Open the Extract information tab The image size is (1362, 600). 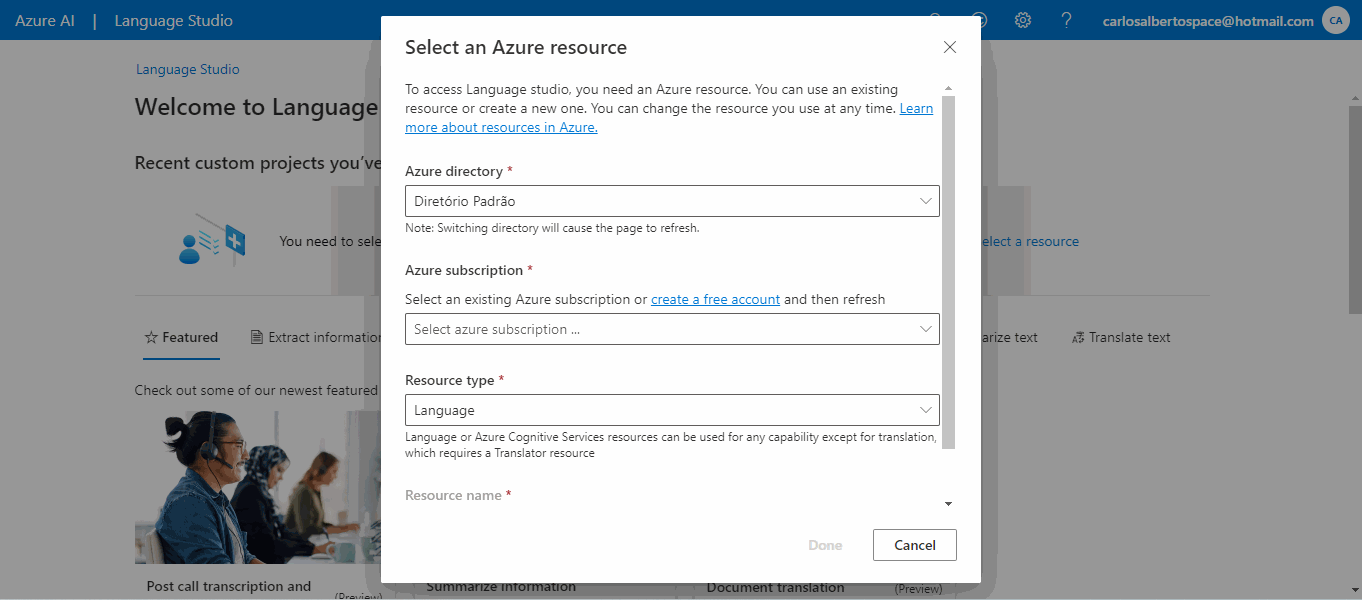pyautogui.click(x=318, y=338)
